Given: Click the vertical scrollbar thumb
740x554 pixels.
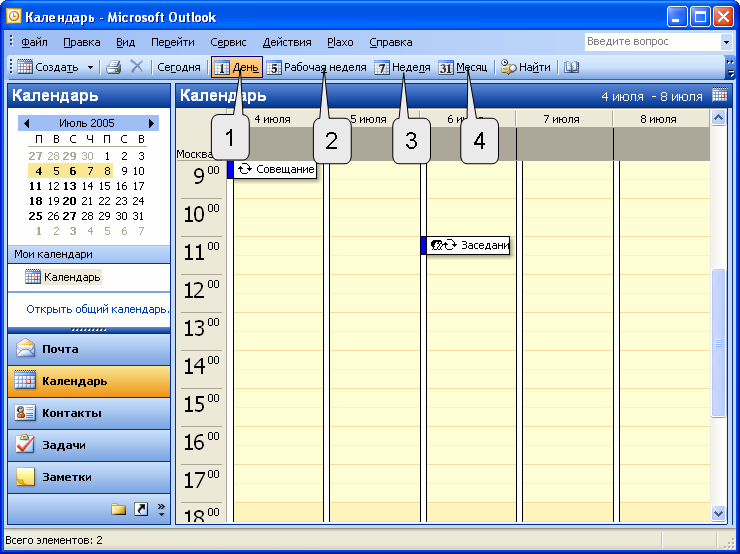Looking at the screenshot, I should [718, 343].
